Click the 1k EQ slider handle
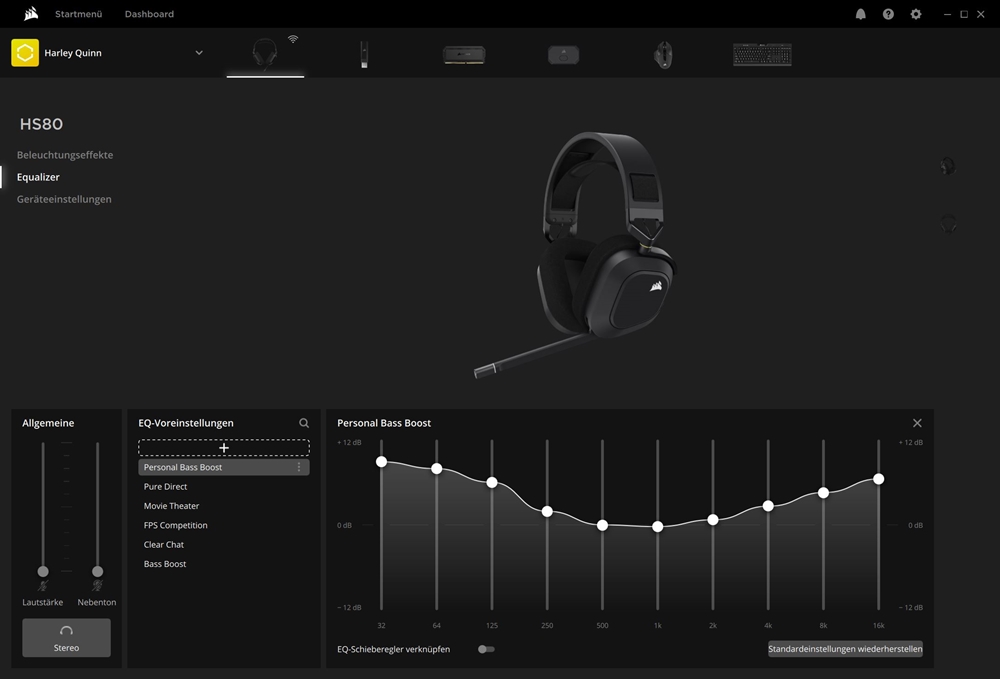The width and height of the screenshot is (1000, 679). [658, 527]
